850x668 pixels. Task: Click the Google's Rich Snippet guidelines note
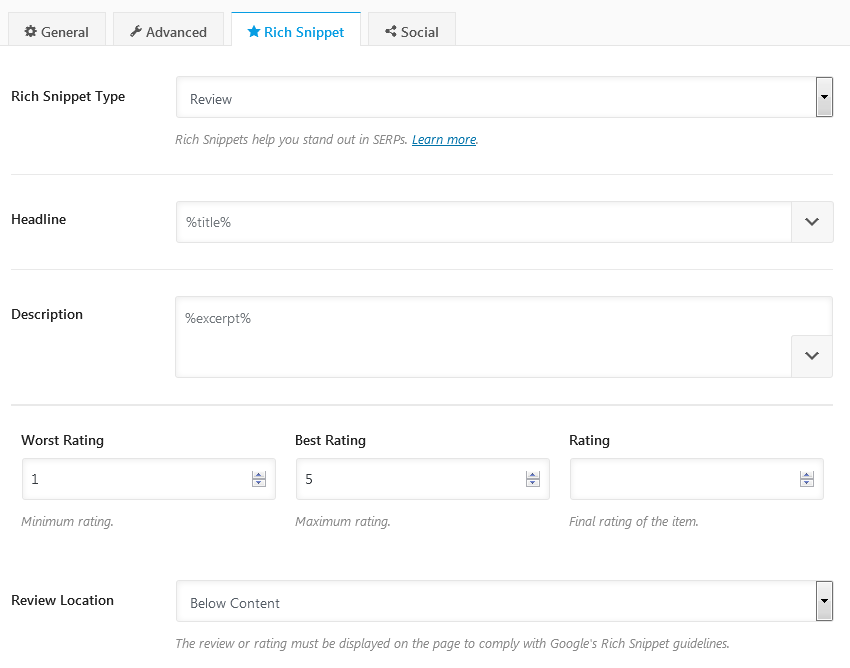point(453,644)
